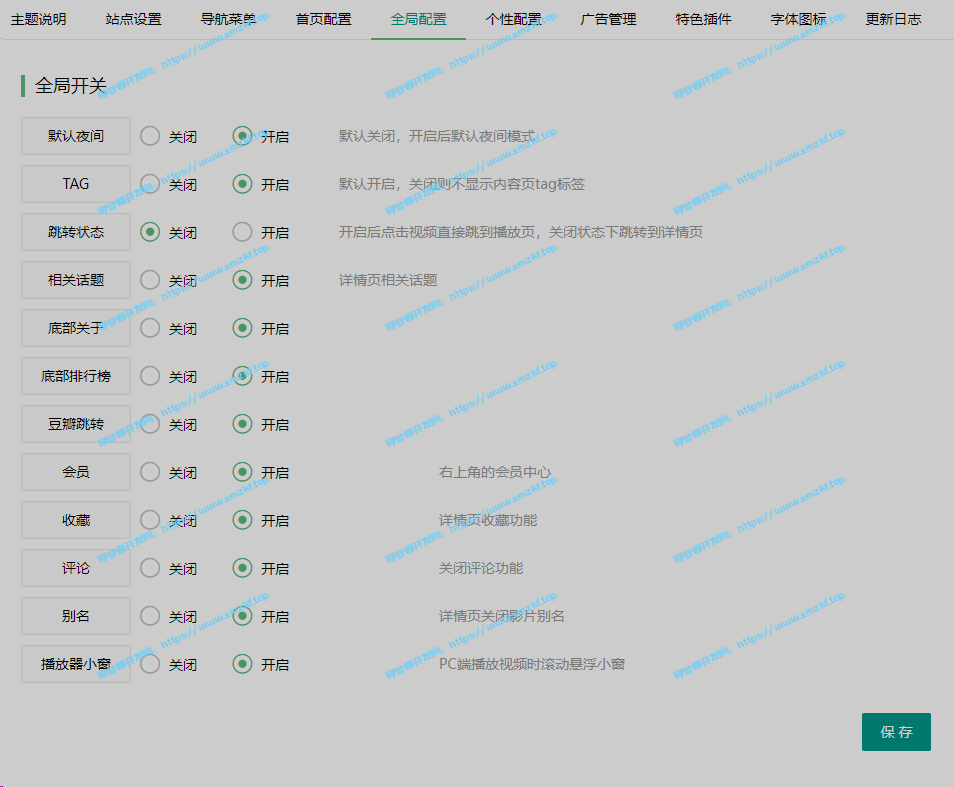
Task: Disable 豆瓣跳转 via 关闭 radio
Action: pos(150,424)
